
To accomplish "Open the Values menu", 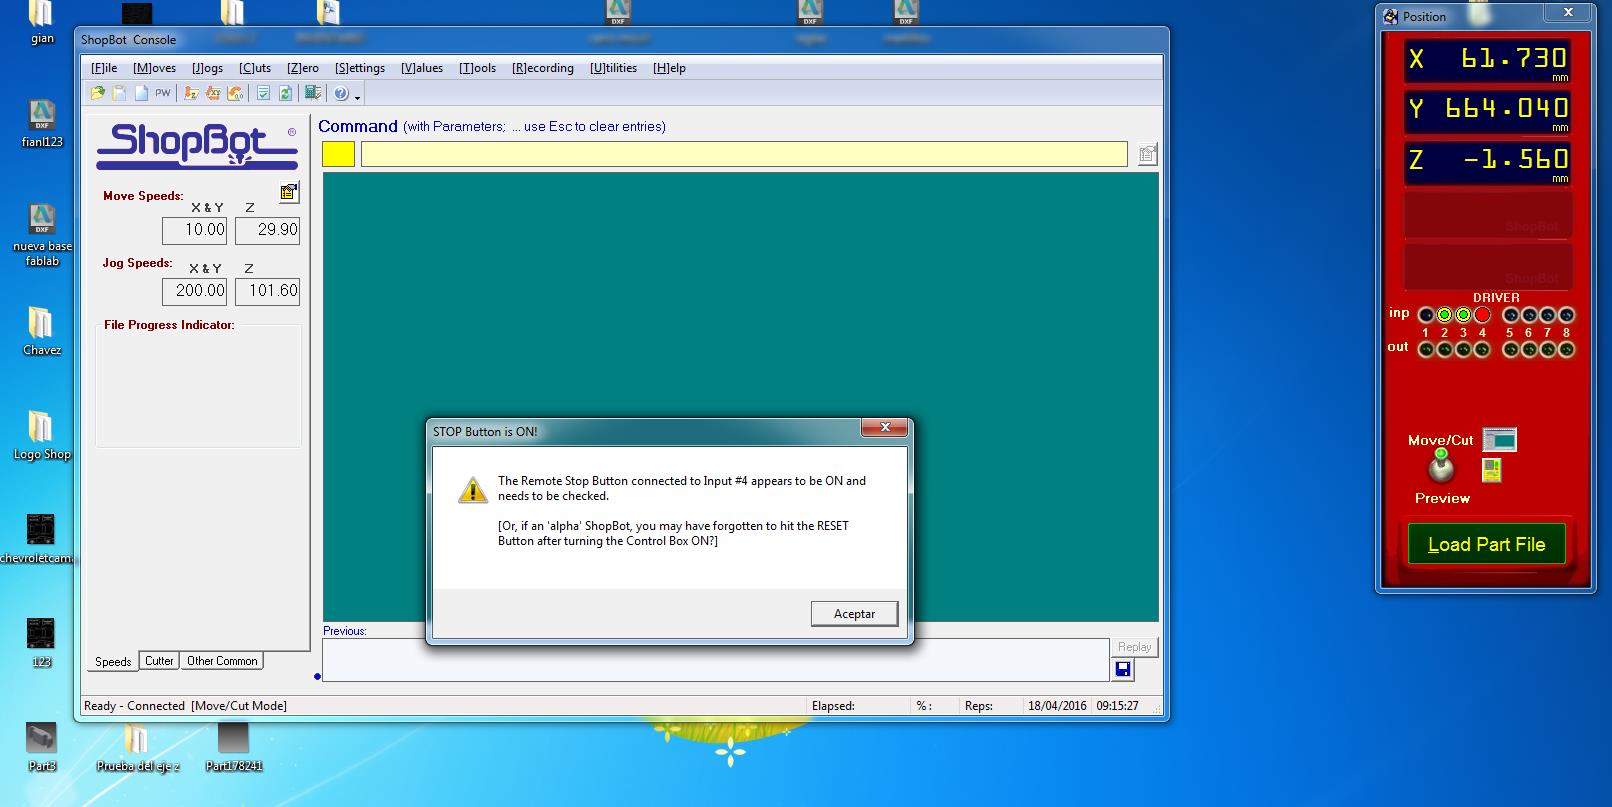I will (422, 68).
